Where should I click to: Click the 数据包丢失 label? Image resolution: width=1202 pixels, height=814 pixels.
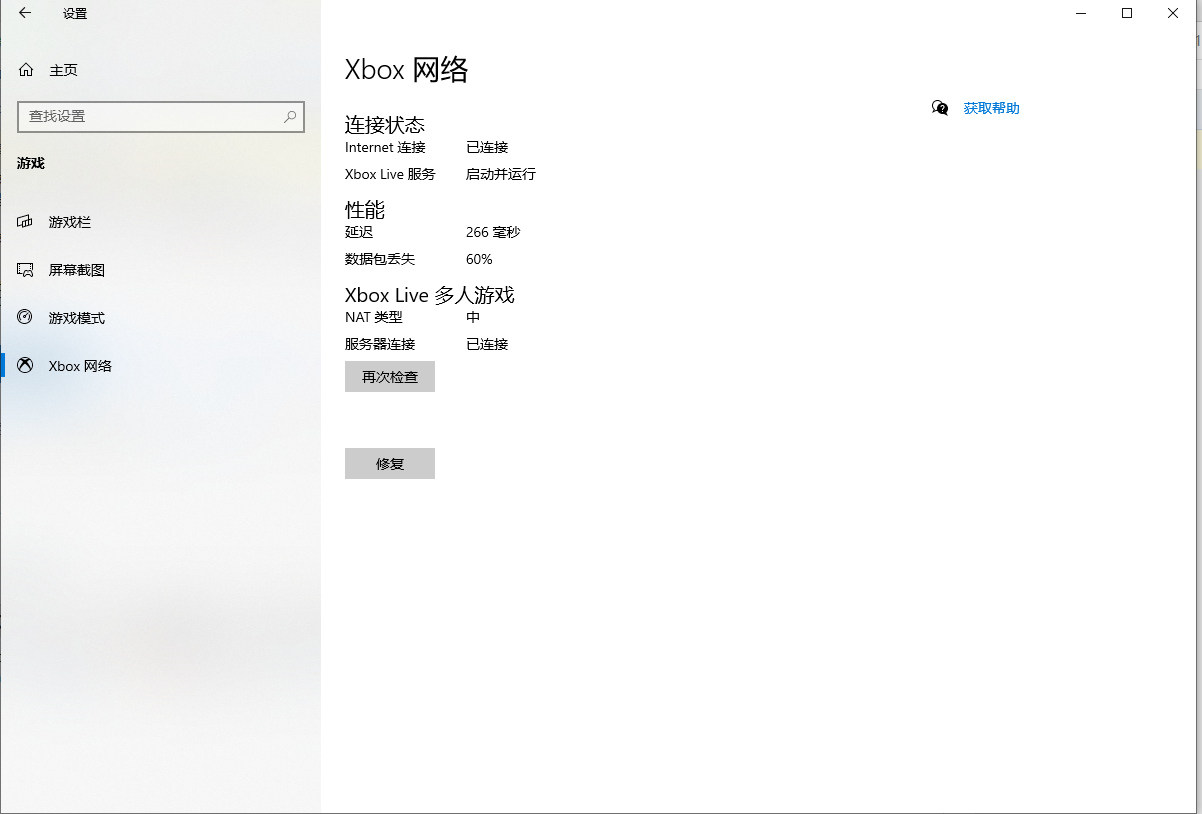(x=380, y=259)
